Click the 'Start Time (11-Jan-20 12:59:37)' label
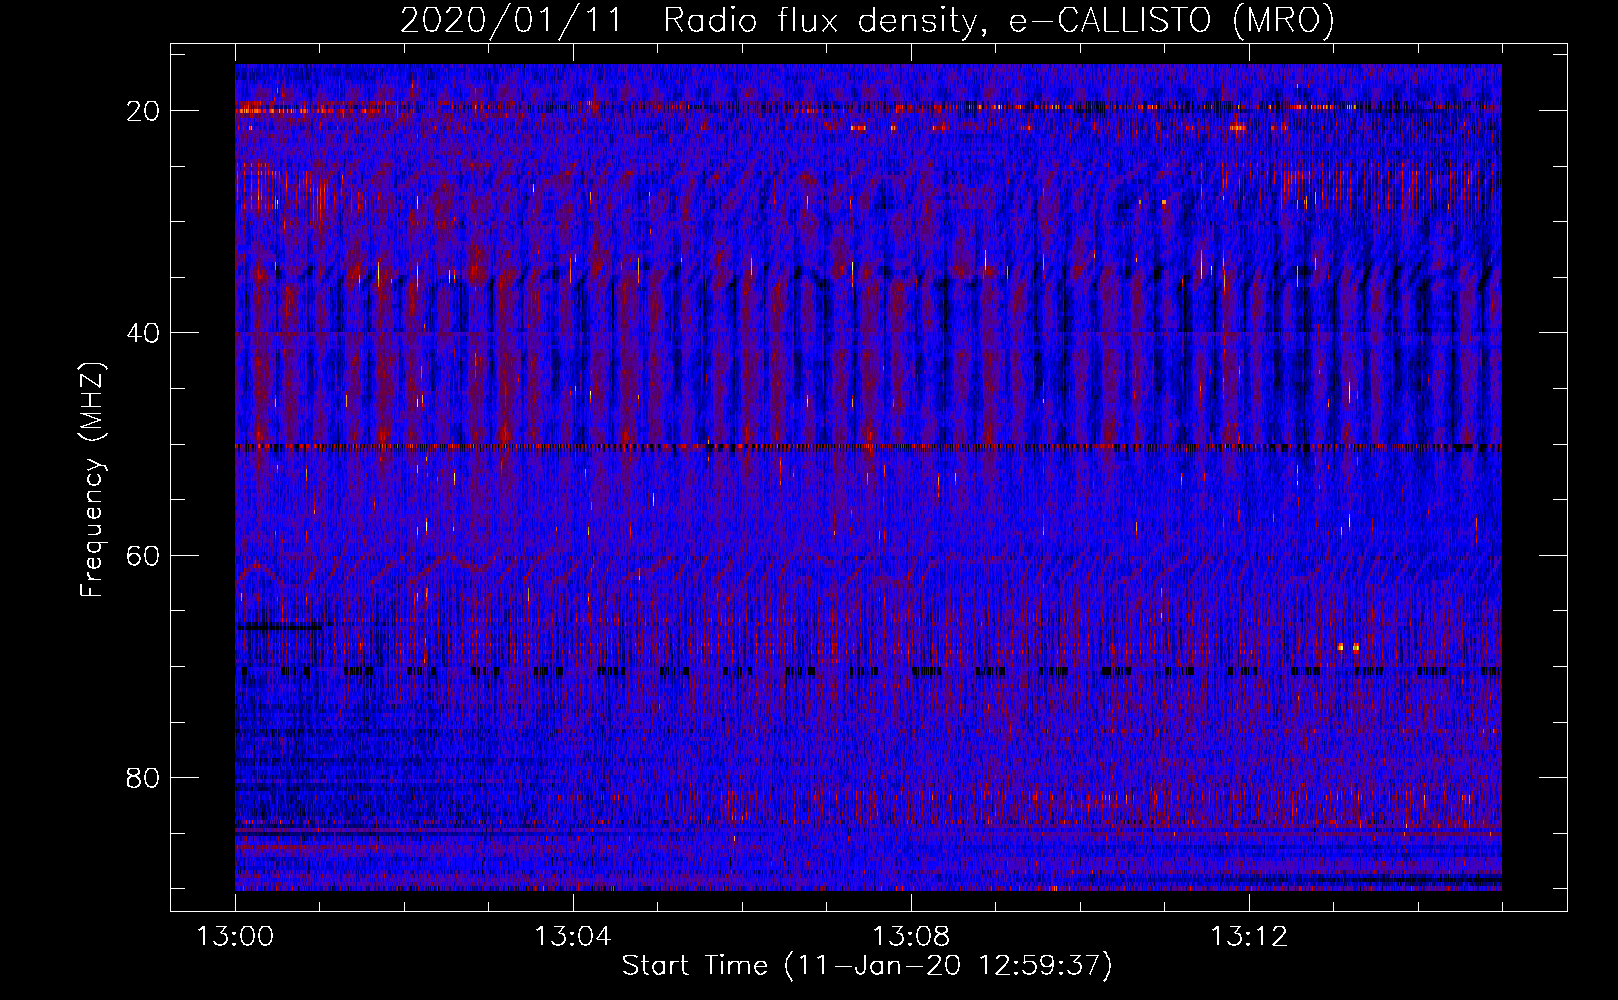Screen dimensions: 1618x1000 (x=867, y=966)
